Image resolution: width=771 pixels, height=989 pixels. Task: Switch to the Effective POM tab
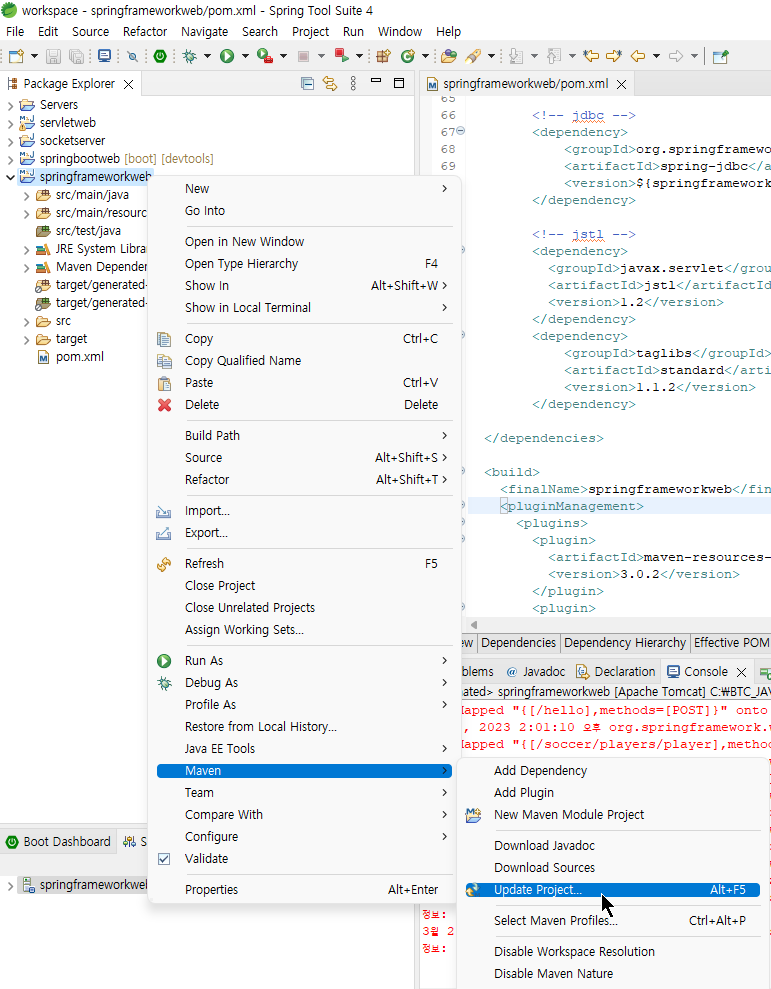731,643
